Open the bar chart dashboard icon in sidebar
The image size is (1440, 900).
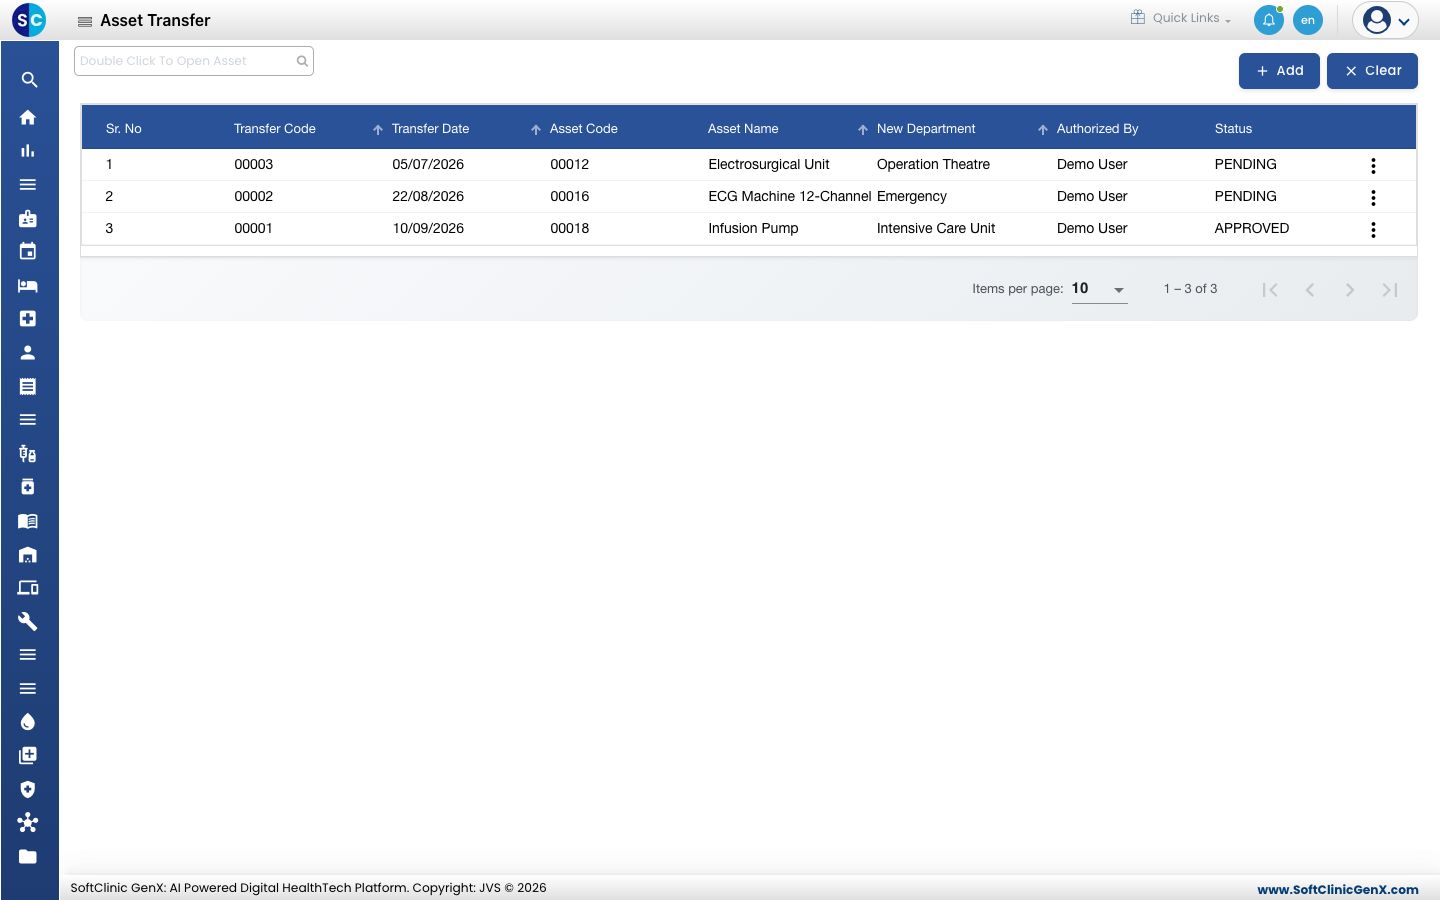(x=28, y=151)
